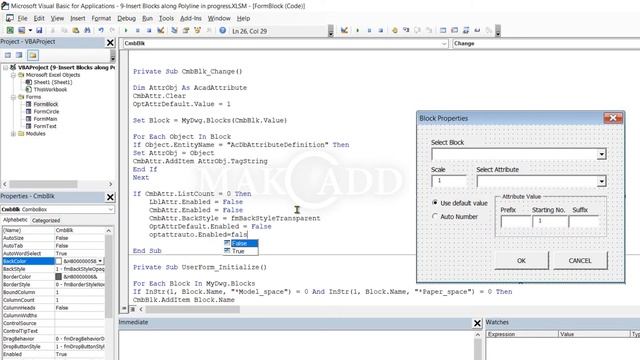Save the workbook with the floppy disk icon
Image resolution: width=640 pixels, height=360 pixels.
coord(39,30)
